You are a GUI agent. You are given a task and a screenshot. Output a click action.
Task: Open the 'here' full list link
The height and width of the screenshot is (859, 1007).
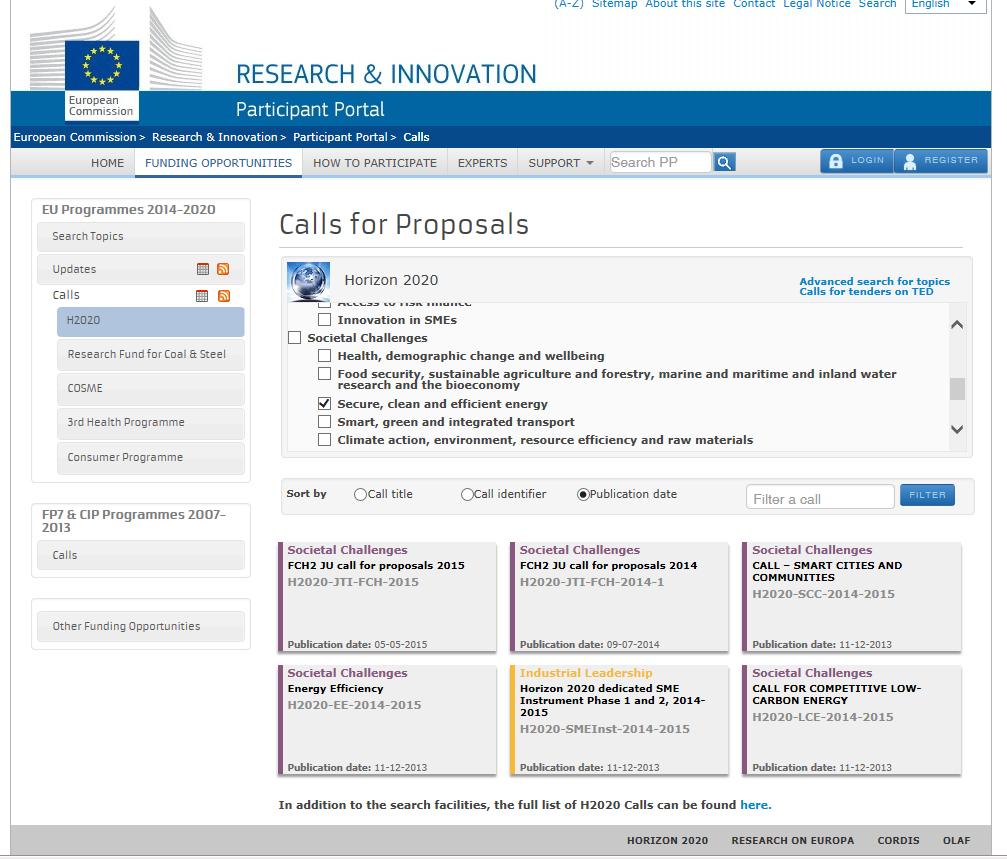click(x=754, y=805)
